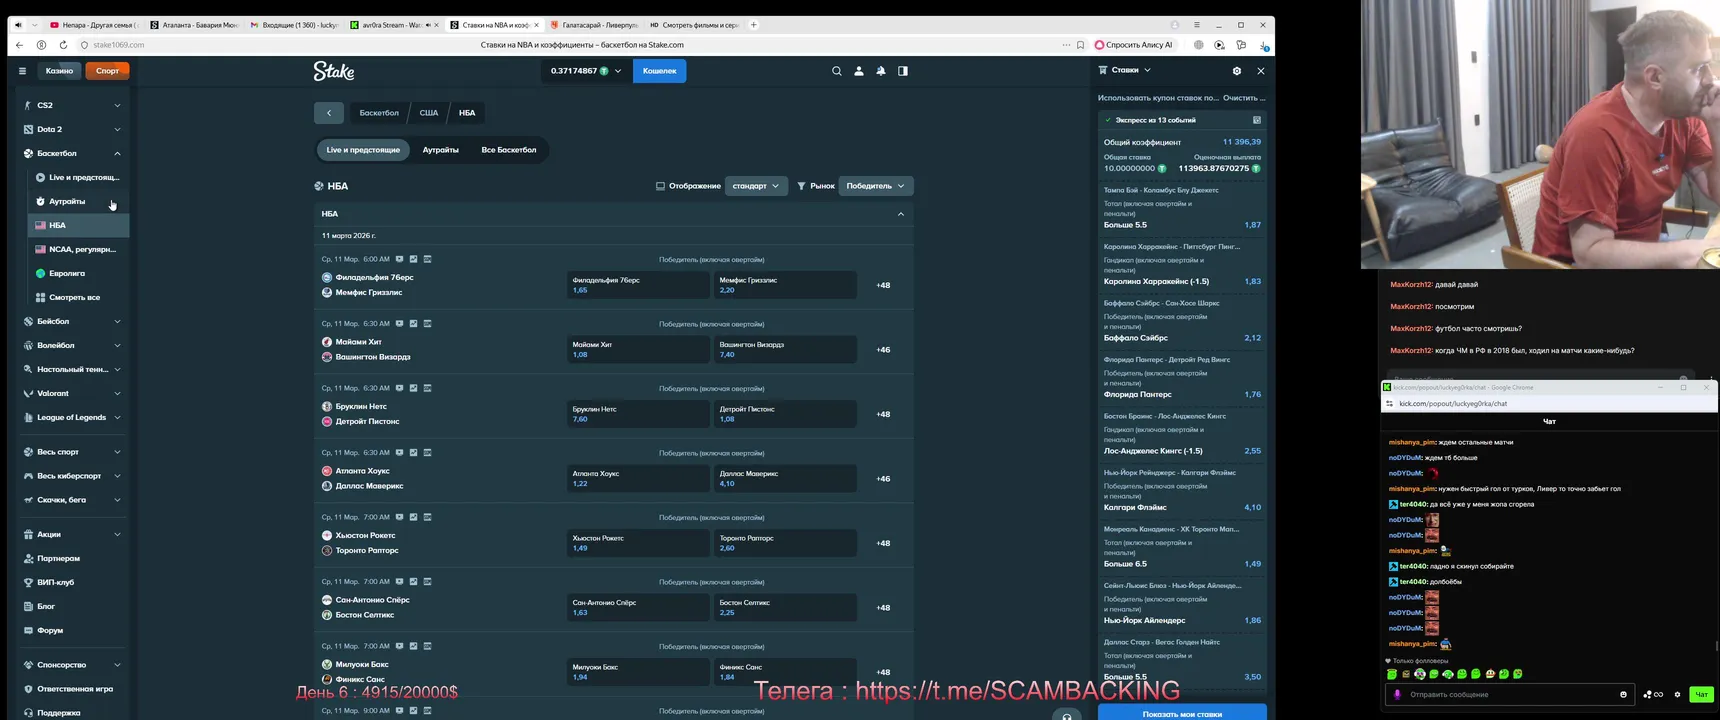Open the balance currency dropdown
Image resolution: width=1720 pixels, height=720 pixels.
click(x=586, y=71)
